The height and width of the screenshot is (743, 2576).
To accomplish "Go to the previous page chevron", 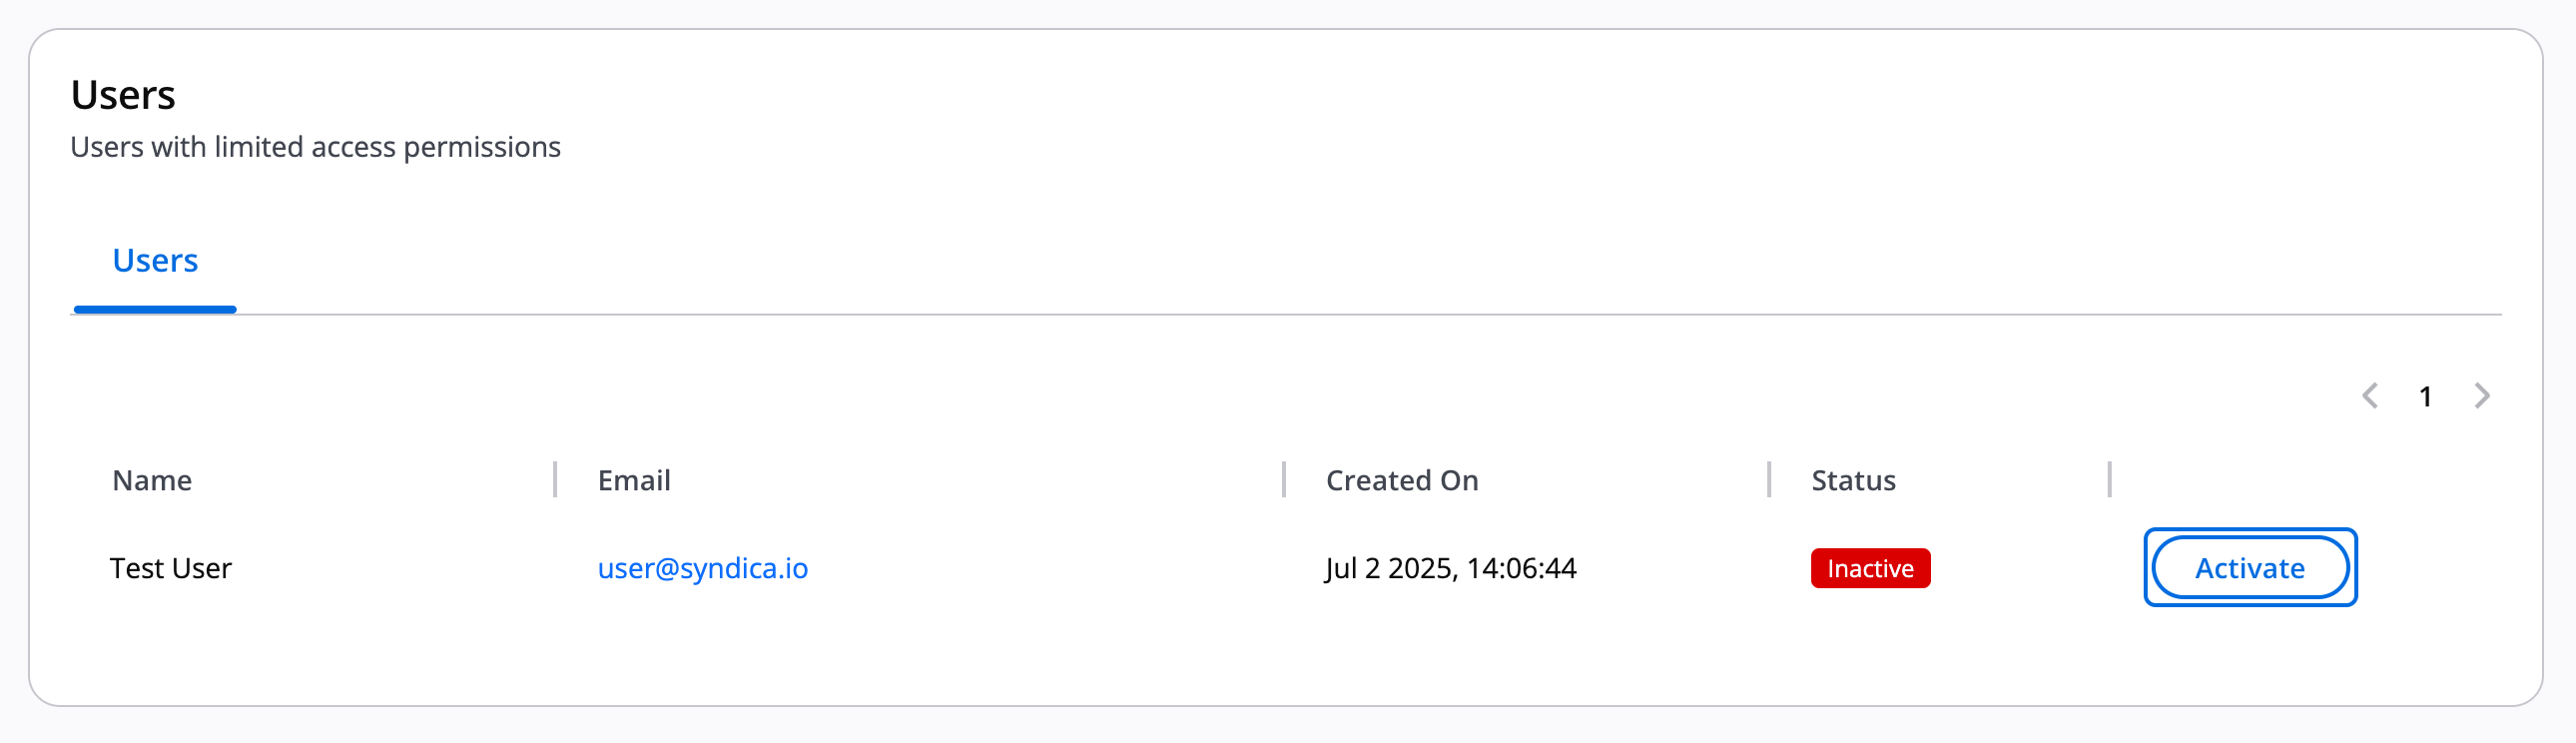I will tap(2369, 396).
